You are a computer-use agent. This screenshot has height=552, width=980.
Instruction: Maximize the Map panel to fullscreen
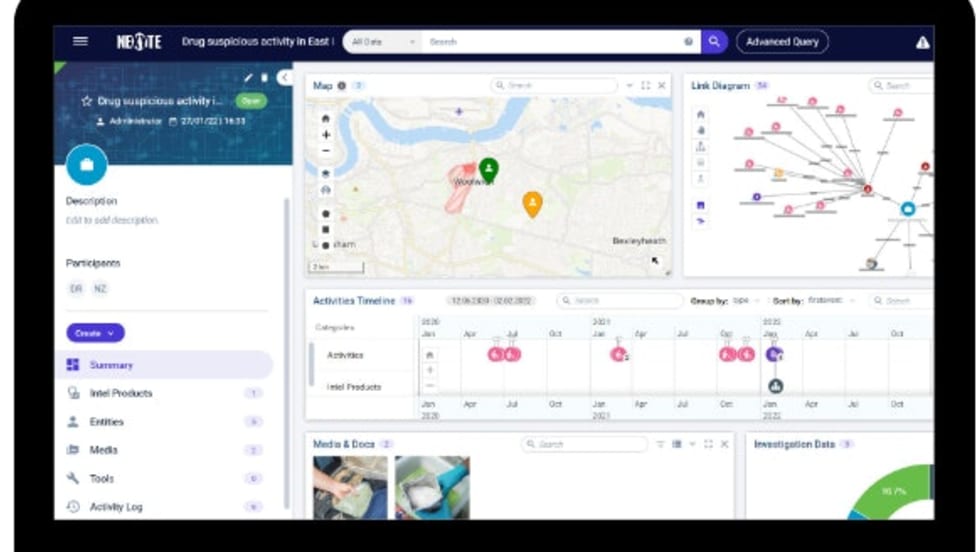[645, 86]
